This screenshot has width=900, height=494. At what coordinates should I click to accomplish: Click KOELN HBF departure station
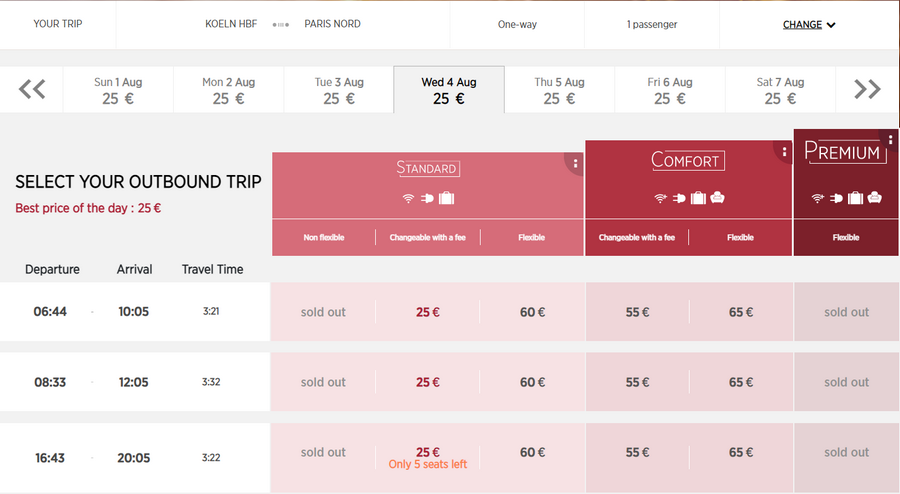(x=231, y=24)
